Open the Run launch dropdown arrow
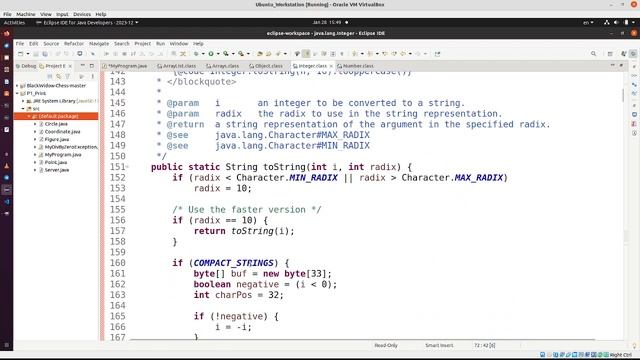Image resolution: width=640 pixels, height=360 pixels. click(218, 53)
